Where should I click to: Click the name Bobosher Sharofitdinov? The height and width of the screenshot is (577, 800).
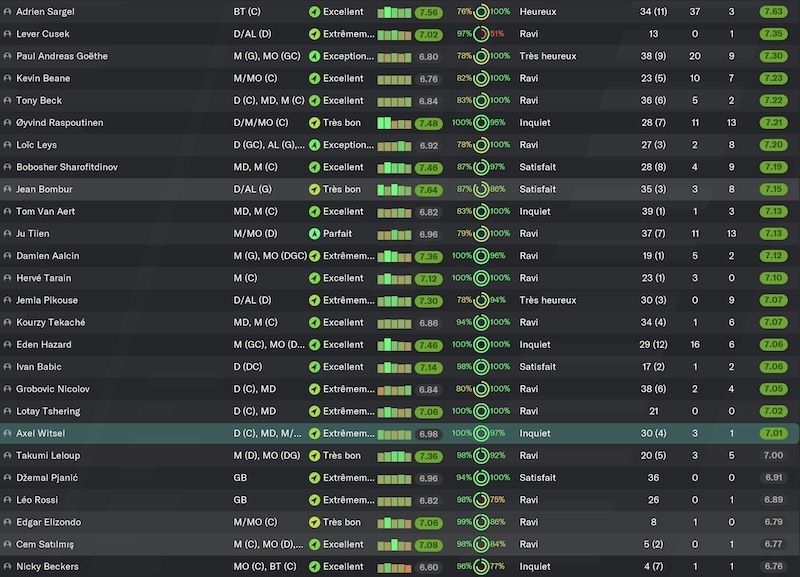pos(67,167)
